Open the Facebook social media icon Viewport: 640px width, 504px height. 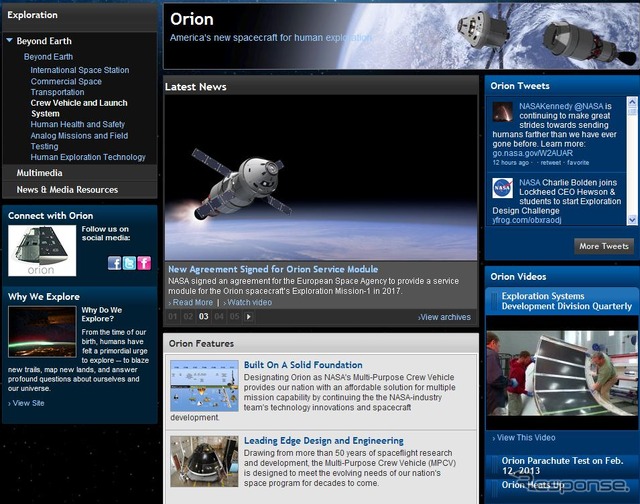pyautogui.click(x=114, y=263)
